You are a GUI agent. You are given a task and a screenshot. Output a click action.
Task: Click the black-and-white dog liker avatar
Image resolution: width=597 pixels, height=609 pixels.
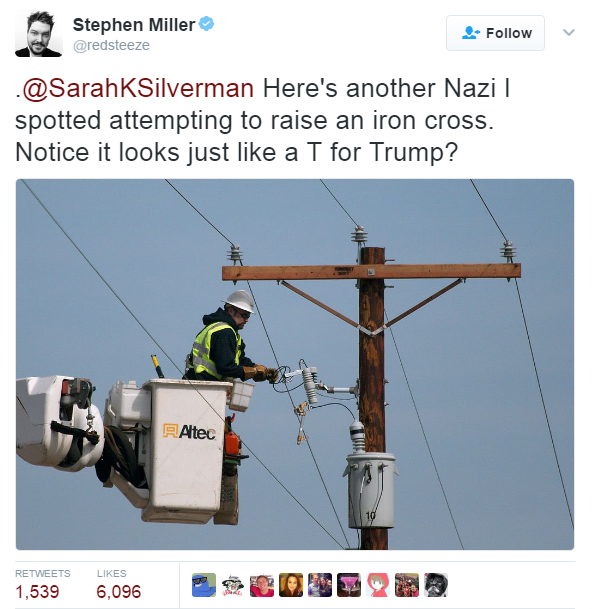tap(436, 585)
